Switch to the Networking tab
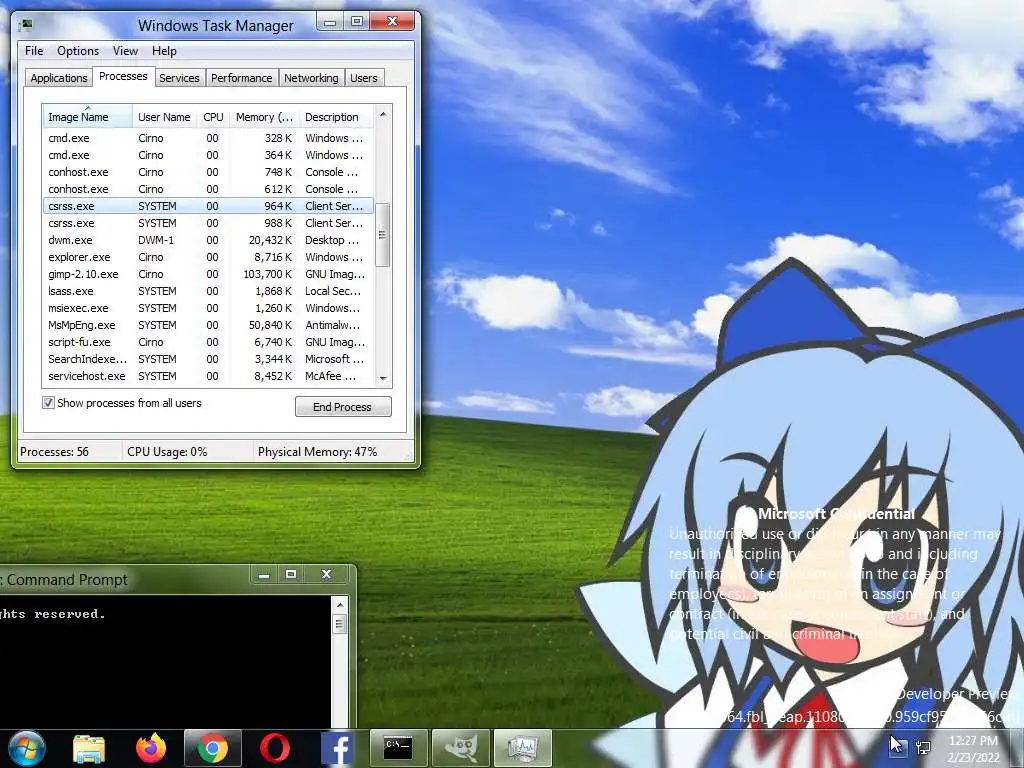 click(311, 78)
